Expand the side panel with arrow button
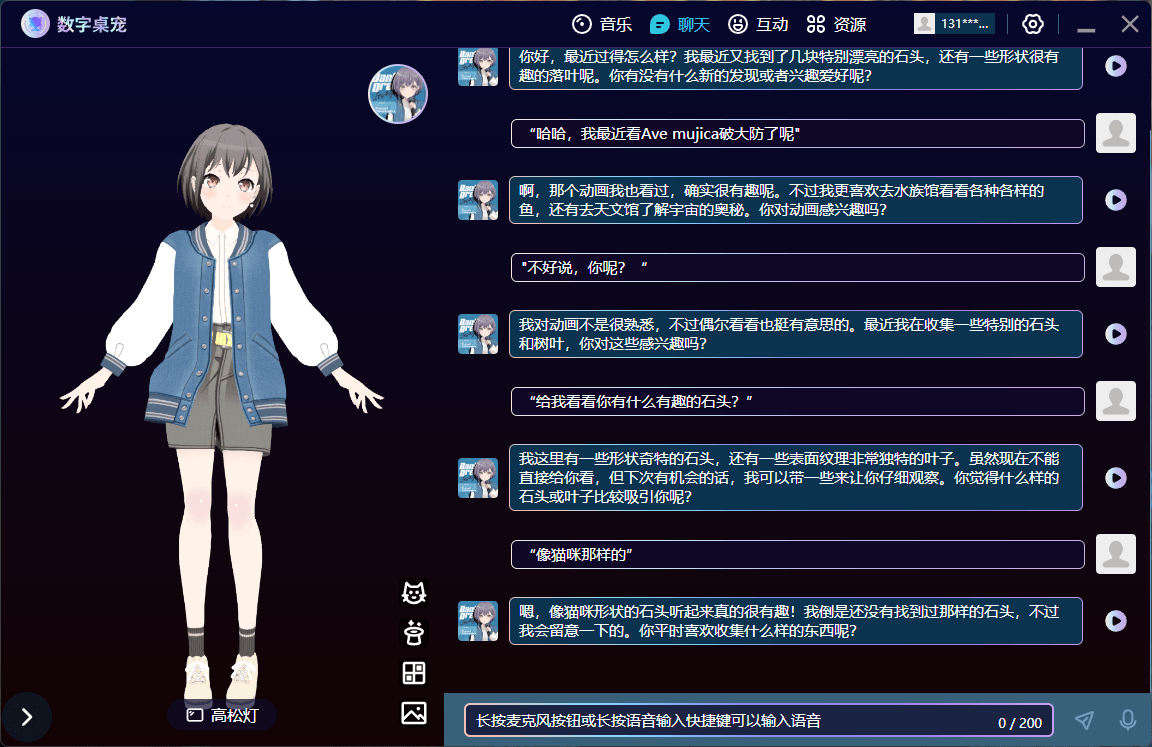The height and width of the screenshot is (747, 1152). [x=27, y=717]
